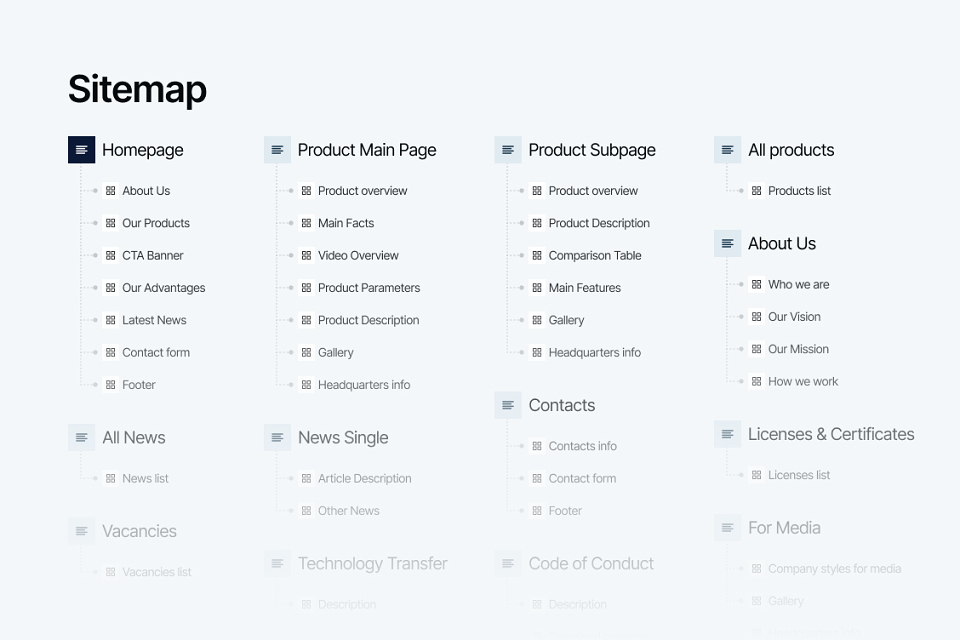Open the All News heading
The width and height of the screenshot is (960, 640).
[133, 437]
